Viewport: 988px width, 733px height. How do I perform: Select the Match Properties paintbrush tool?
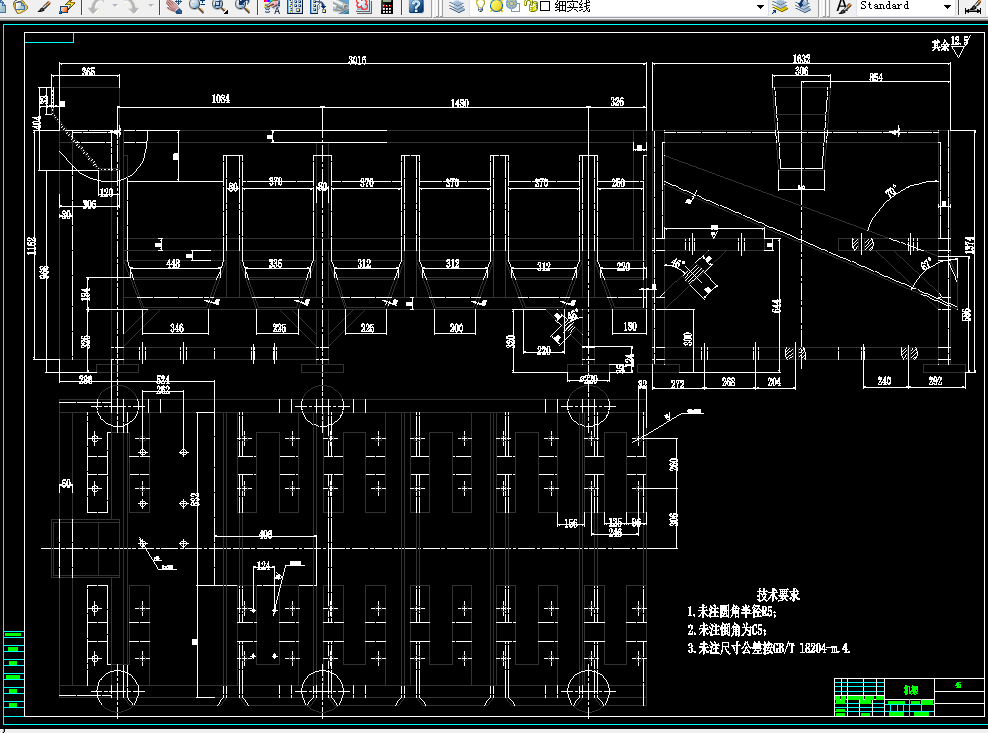(x=43, y=6)
